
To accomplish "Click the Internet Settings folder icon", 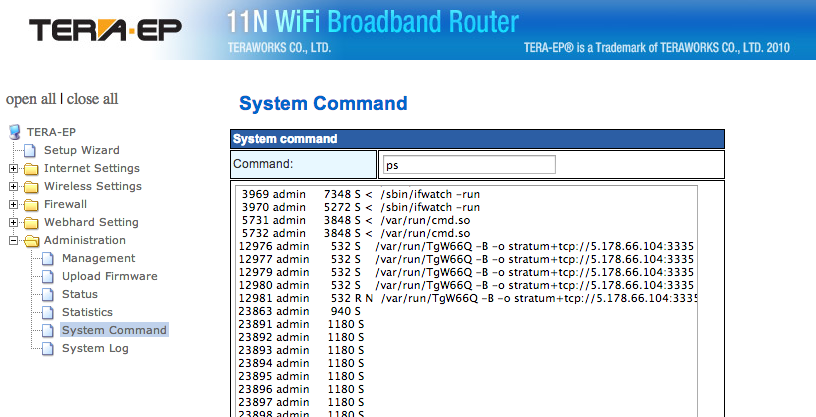I will (x=31, y=169).
